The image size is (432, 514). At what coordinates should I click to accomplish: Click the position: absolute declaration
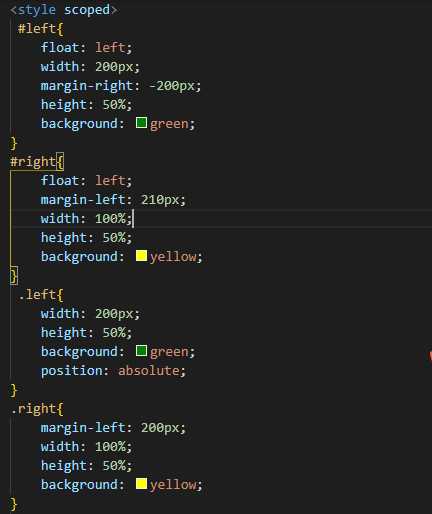tap(113, 371)
